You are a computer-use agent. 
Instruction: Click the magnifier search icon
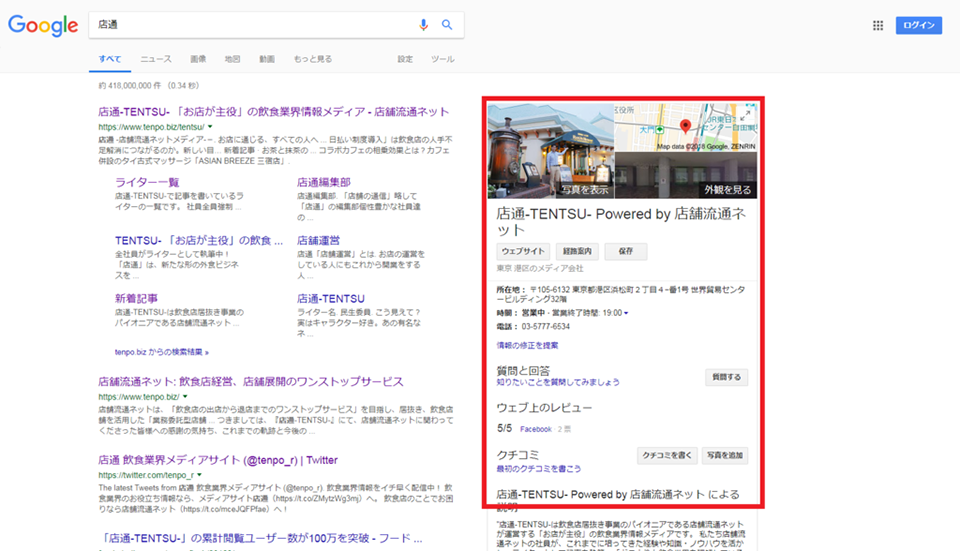(x=447, y=24)
